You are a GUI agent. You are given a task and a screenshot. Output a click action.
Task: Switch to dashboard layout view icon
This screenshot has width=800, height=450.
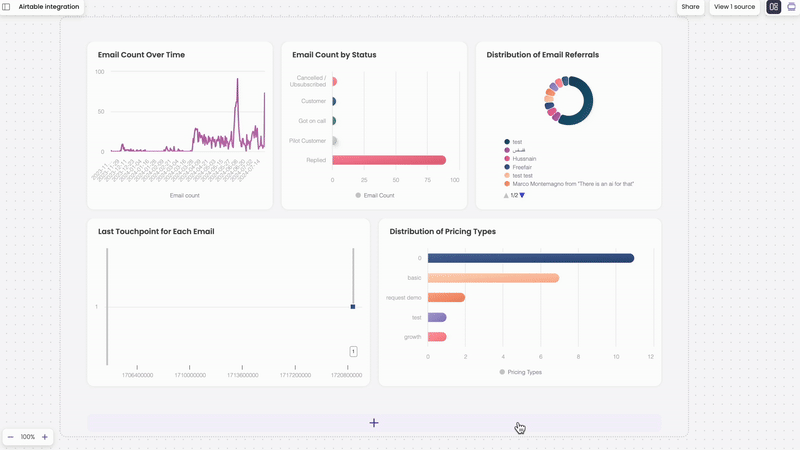pos(773,7)
